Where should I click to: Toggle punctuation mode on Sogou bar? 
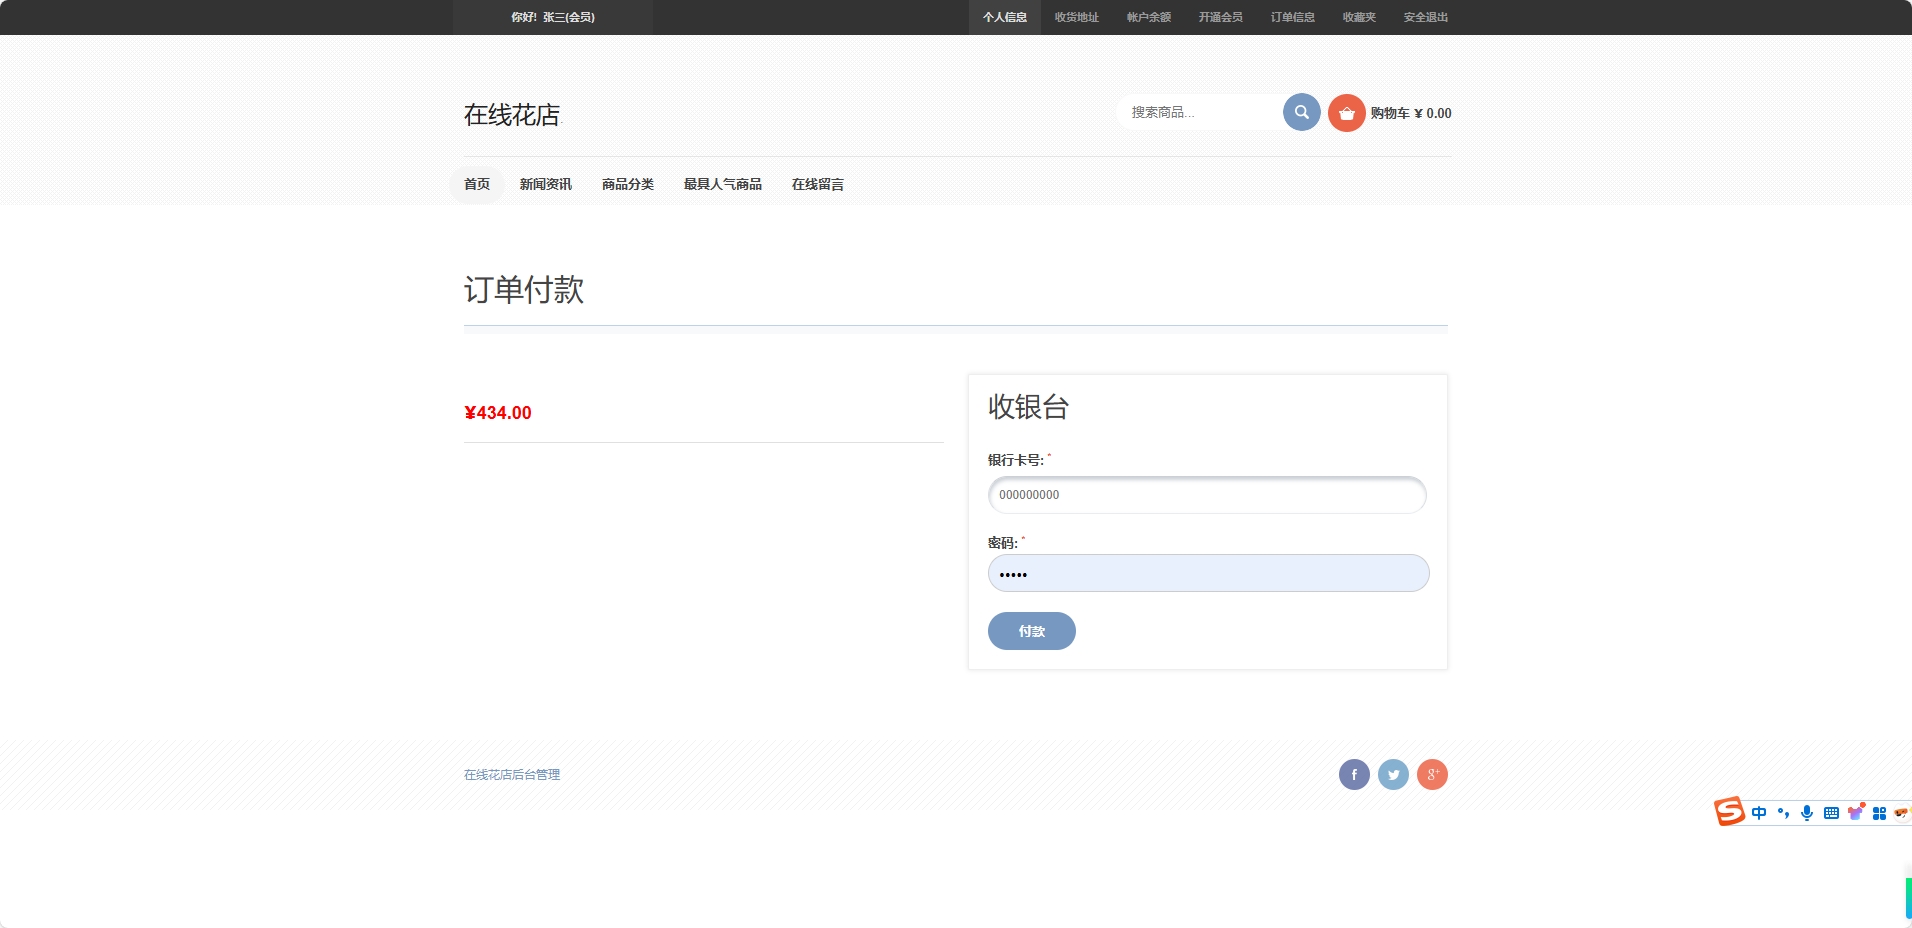(1783, 812)
